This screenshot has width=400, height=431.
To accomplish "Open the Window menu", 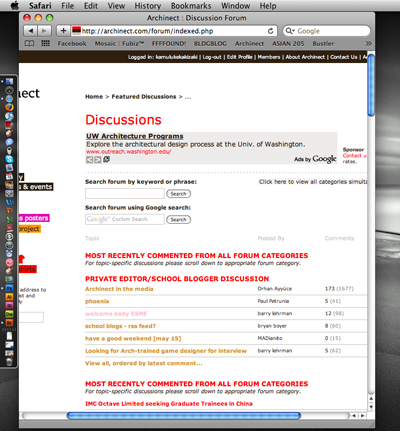I will (x=235, y=6).
